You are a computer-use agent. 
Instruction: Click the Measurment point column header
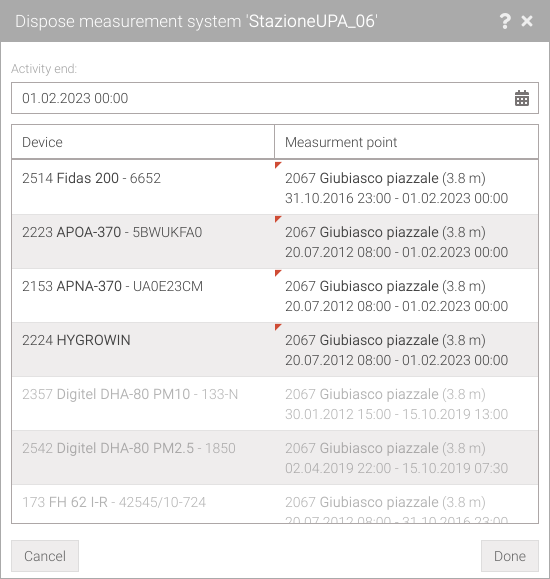coord(406,142)
